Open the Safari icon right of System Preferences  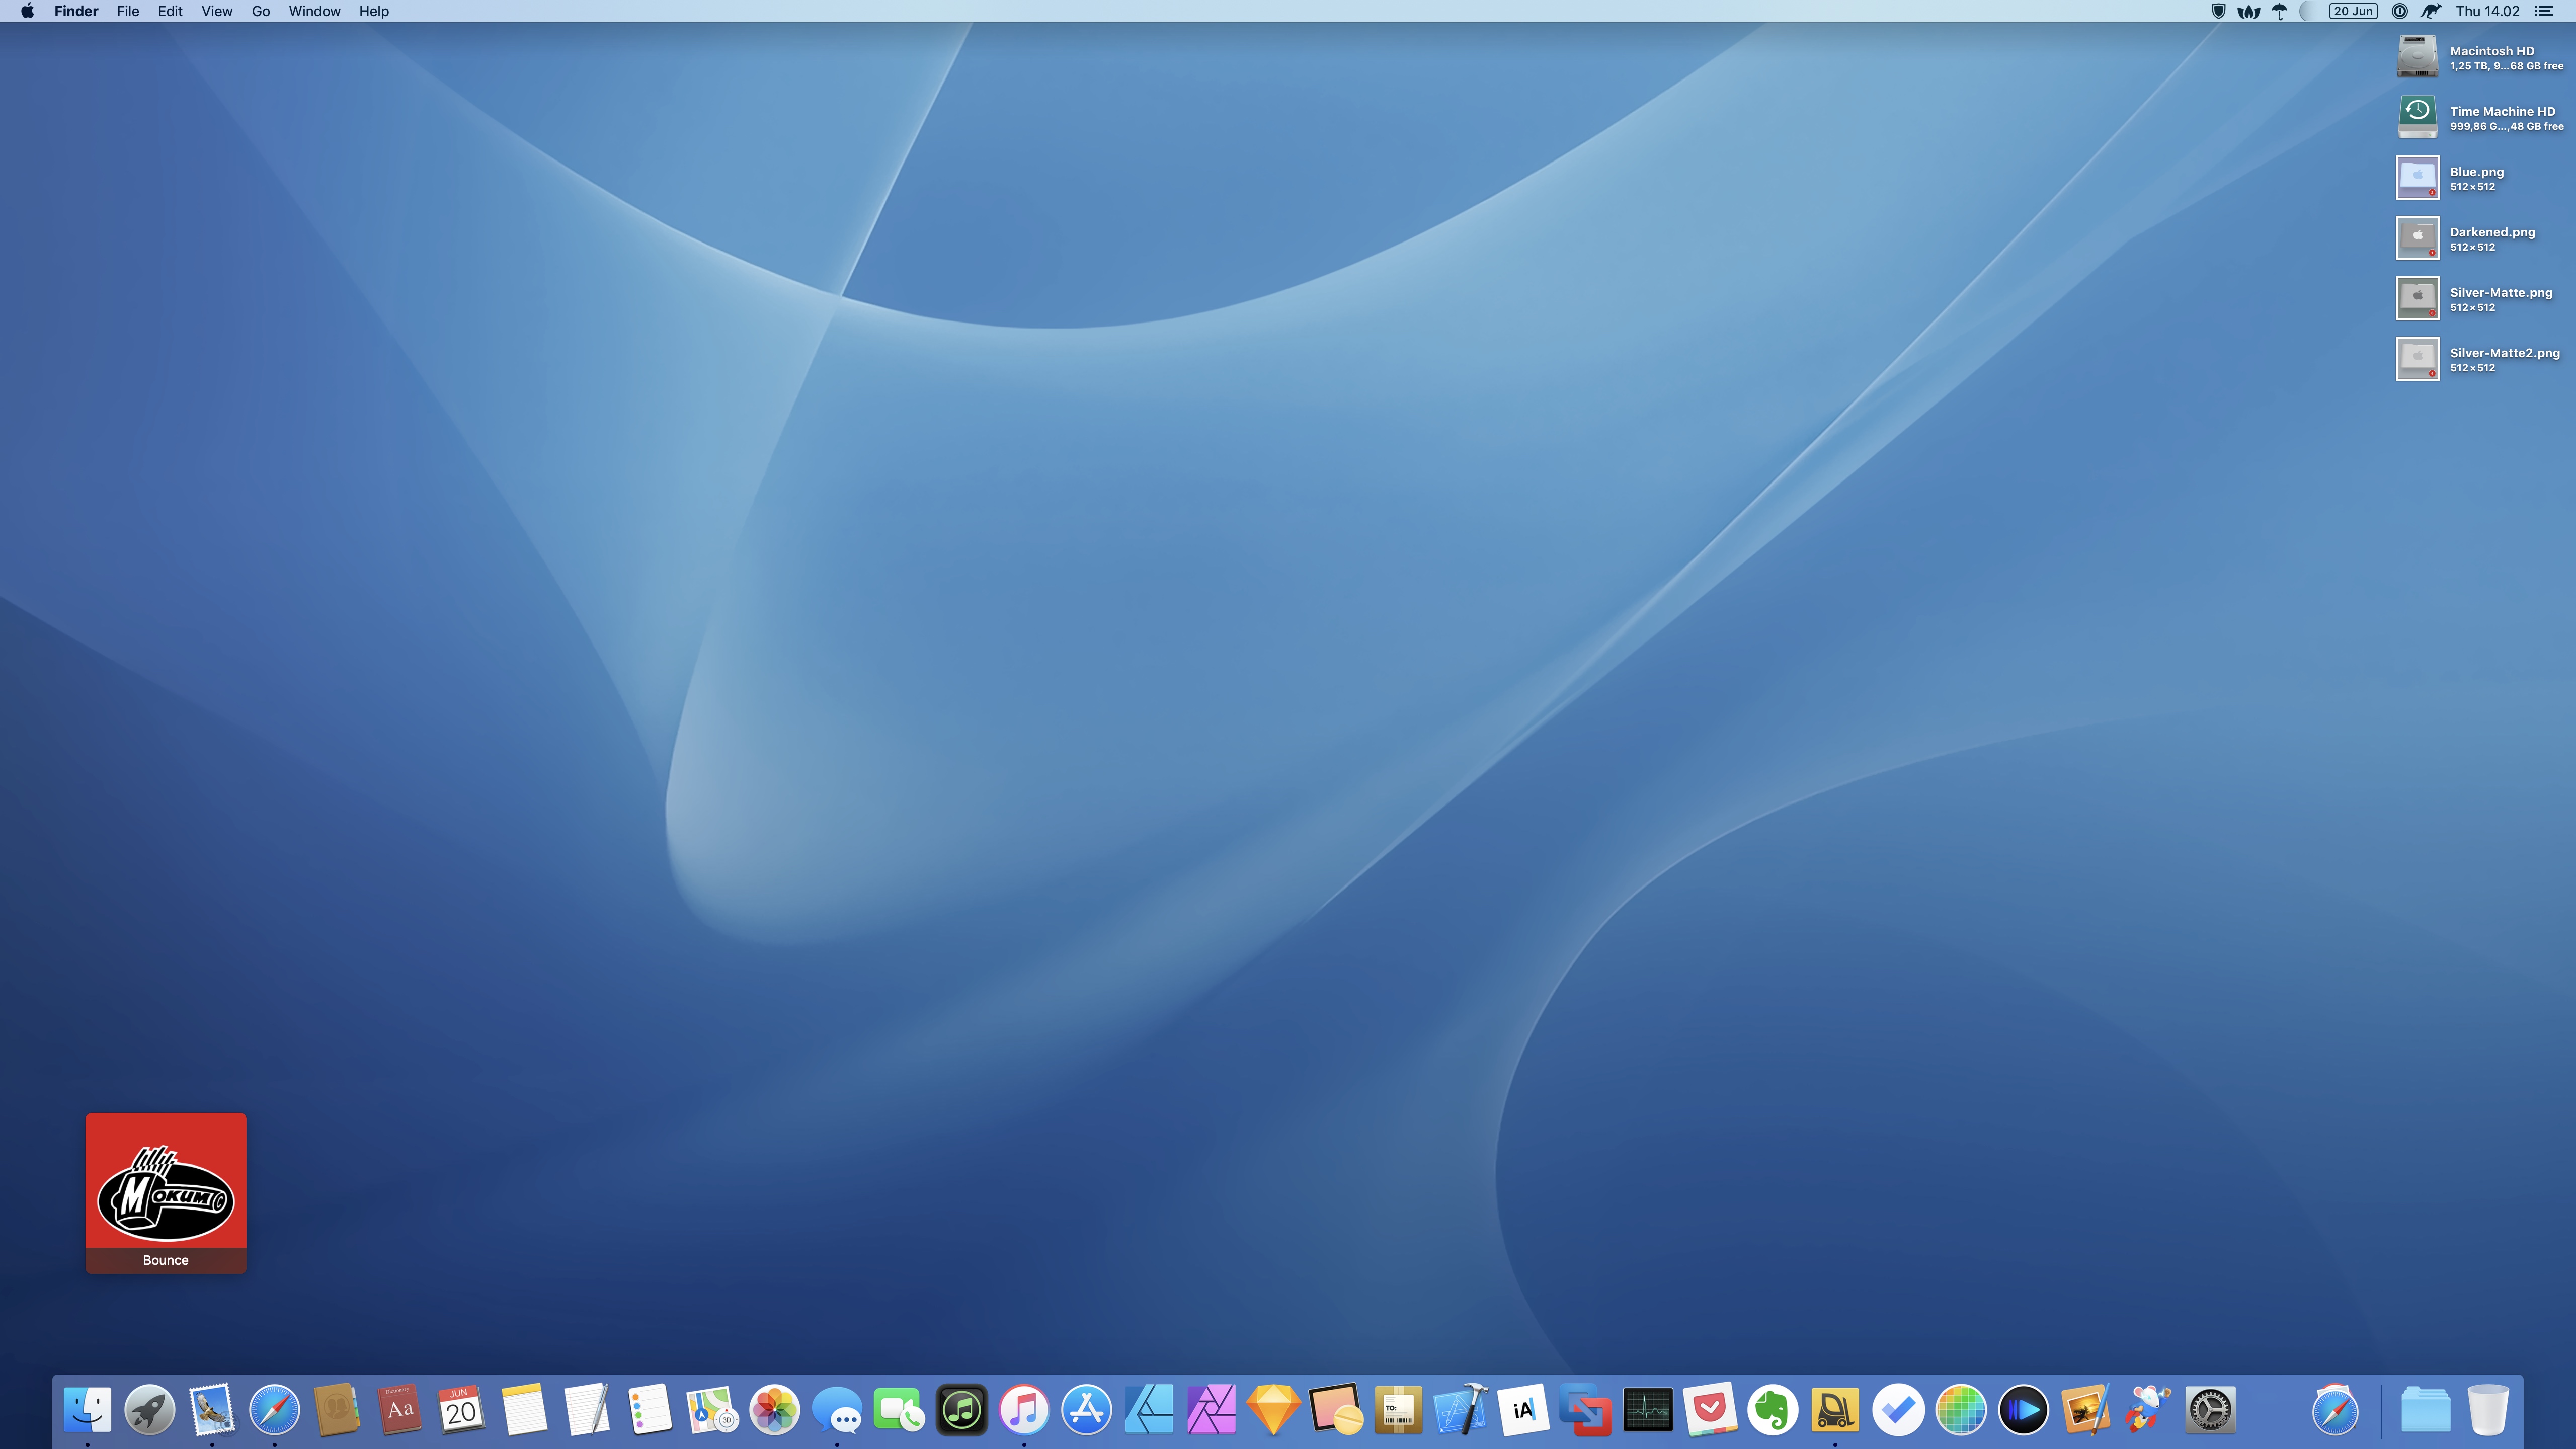coord(2335,1410)
